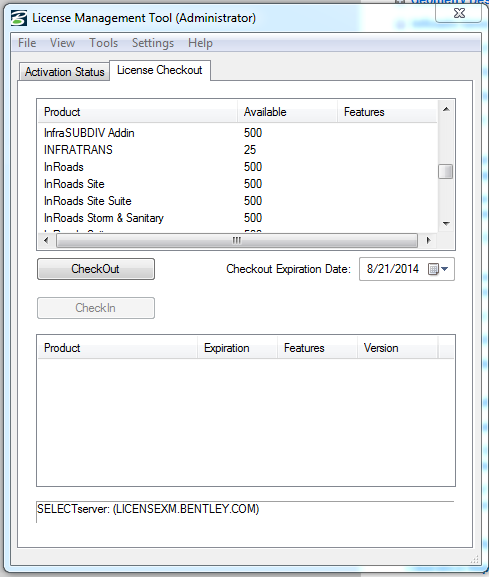489x577 pixels.
Task: Select the InRoads Storm & Sanitary row
Action: pos(238,217)
